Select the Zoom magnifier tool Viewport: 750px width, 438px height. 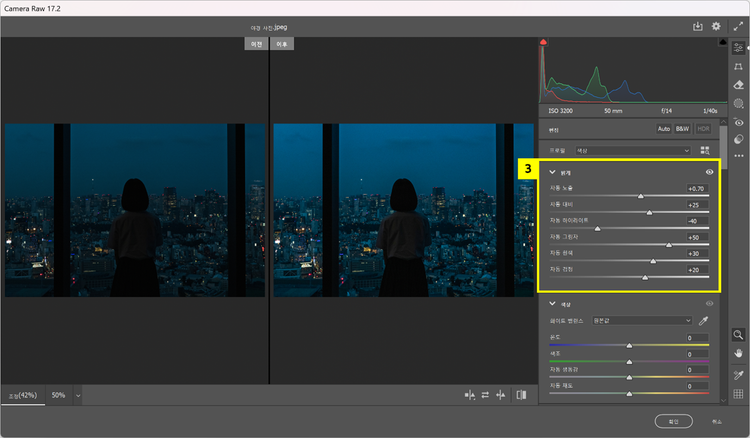tap(739, 335)
